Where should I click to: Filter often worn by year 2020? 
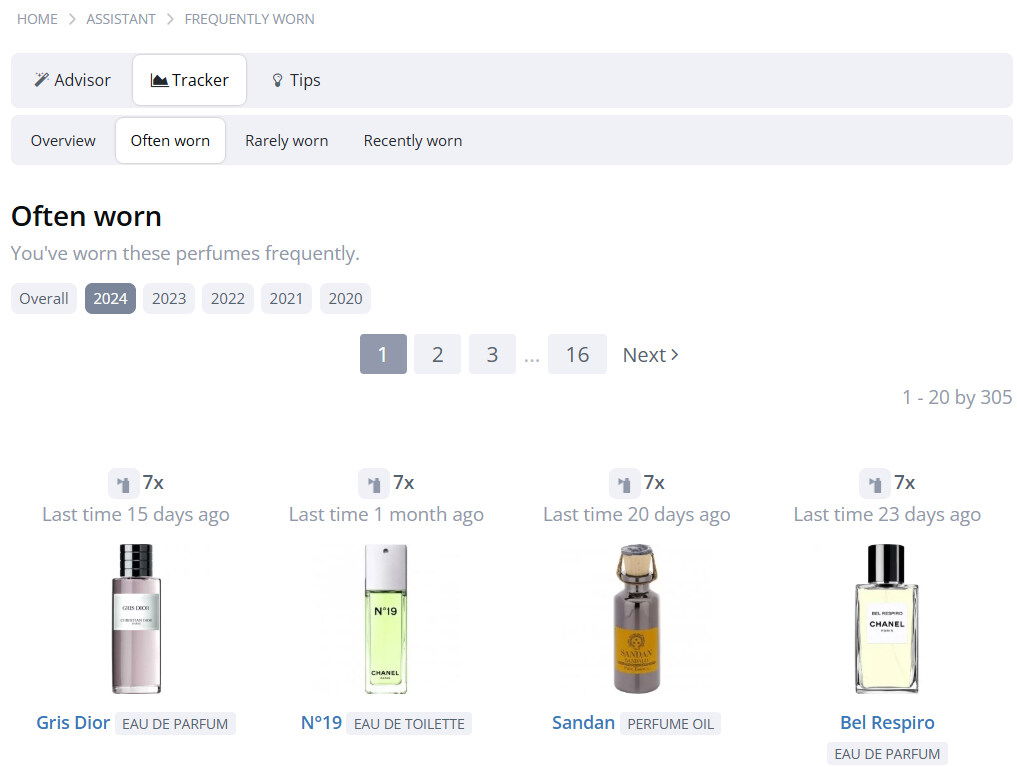point(345,299)
